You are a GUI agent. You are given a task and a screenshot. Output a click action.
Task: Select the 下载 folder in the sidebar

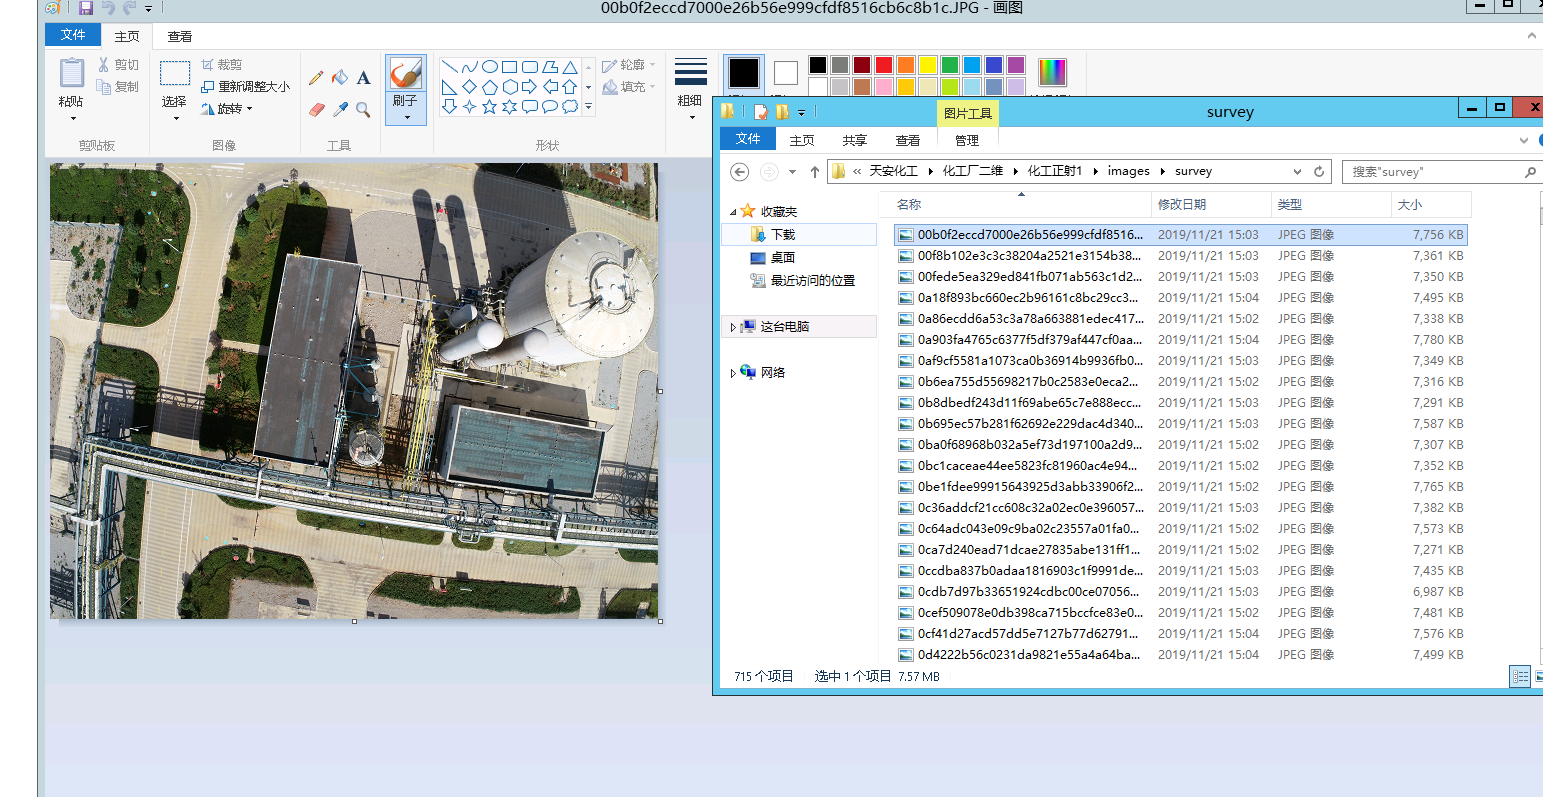click(x=782, y=235)
